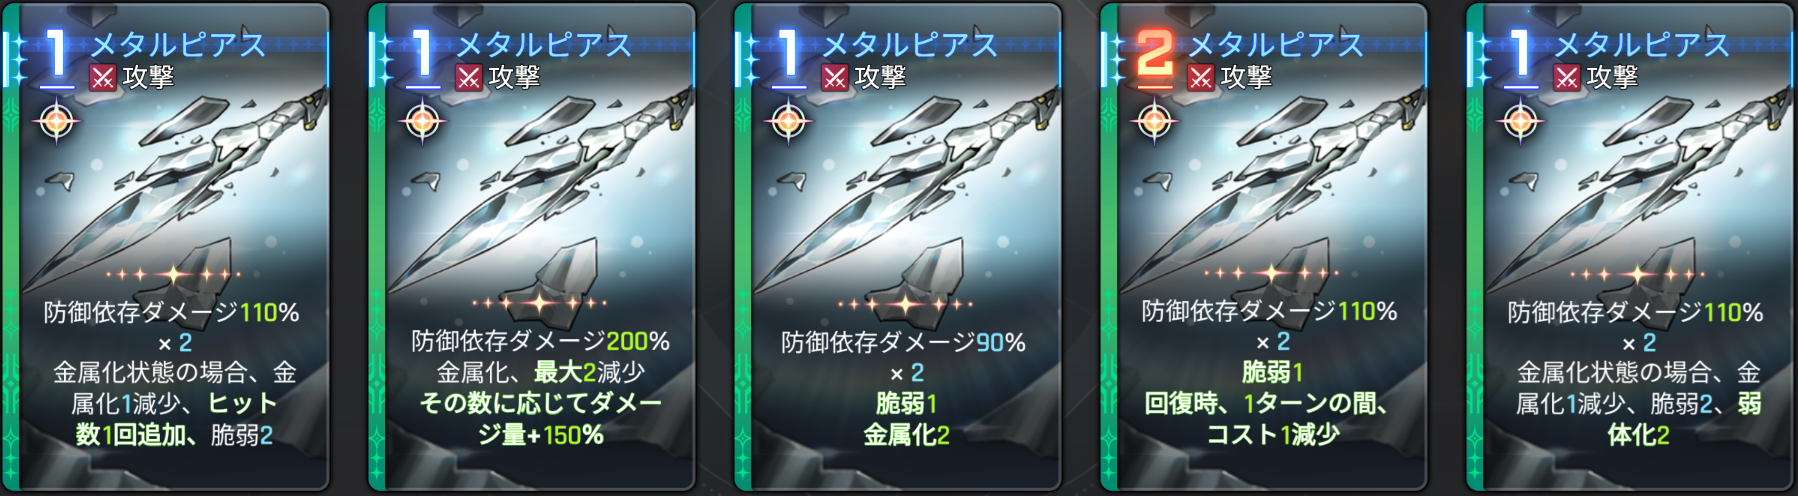This screenshot has height=496, width=1798.
Task: Select the card with 200% defense-based damage
Action: (x=532, y=247)
